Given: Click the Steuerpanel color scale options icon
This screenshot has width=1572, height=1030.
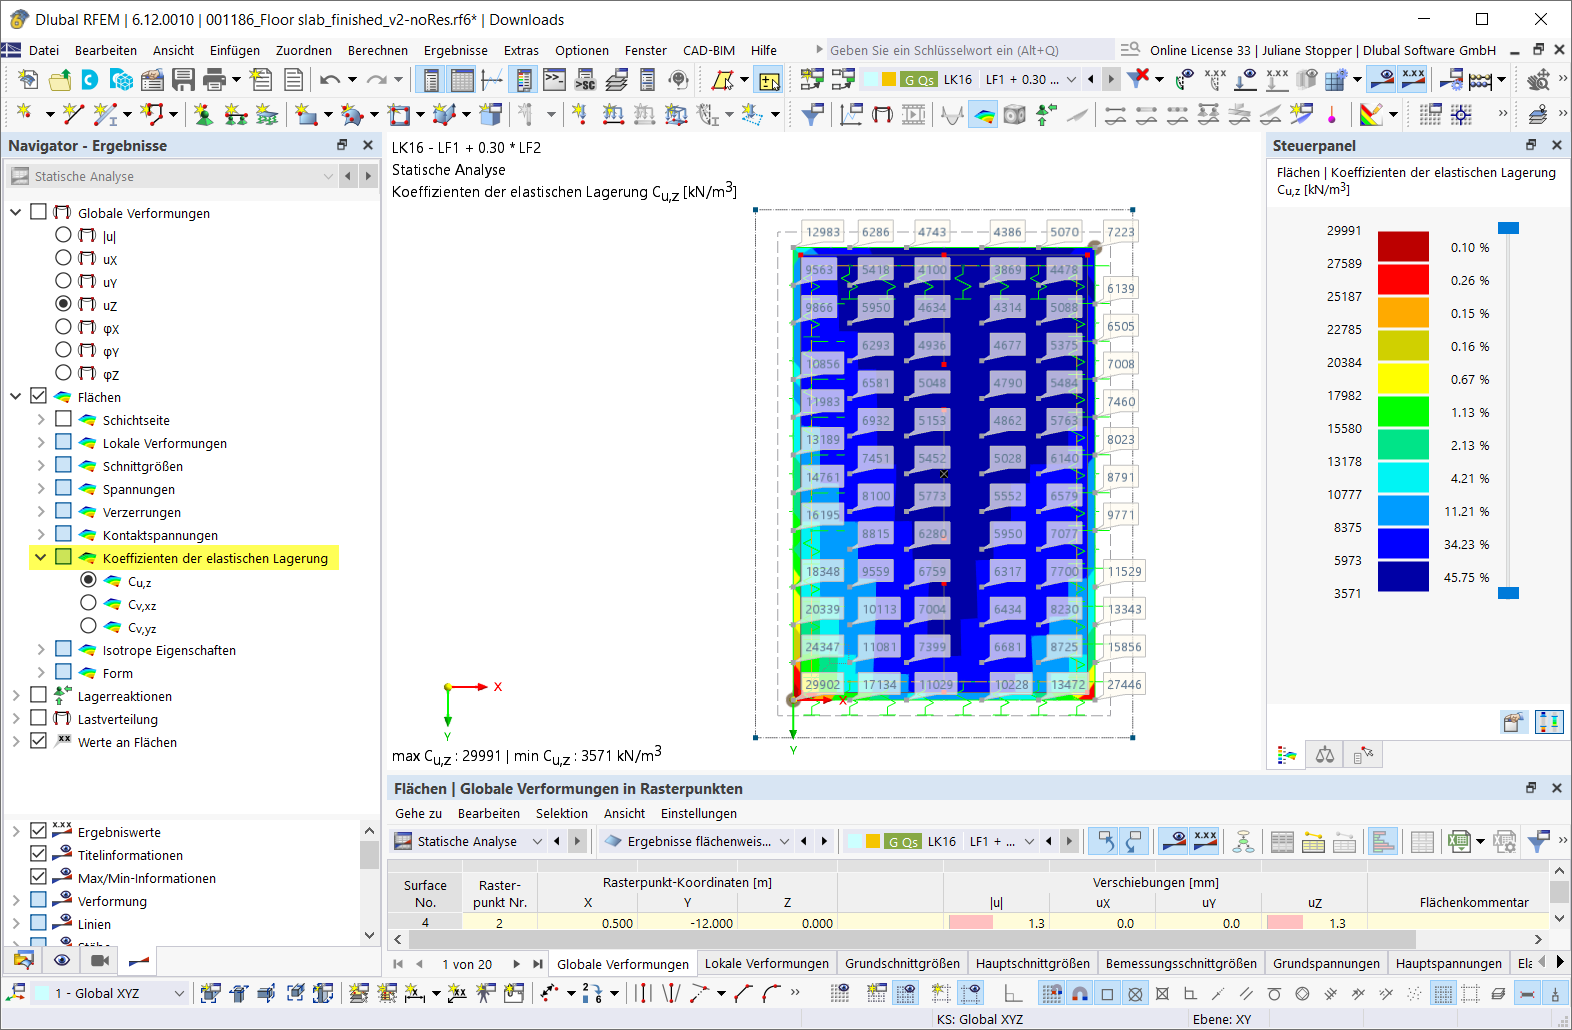Looking at the screenshot, I should pos(1549,722).
